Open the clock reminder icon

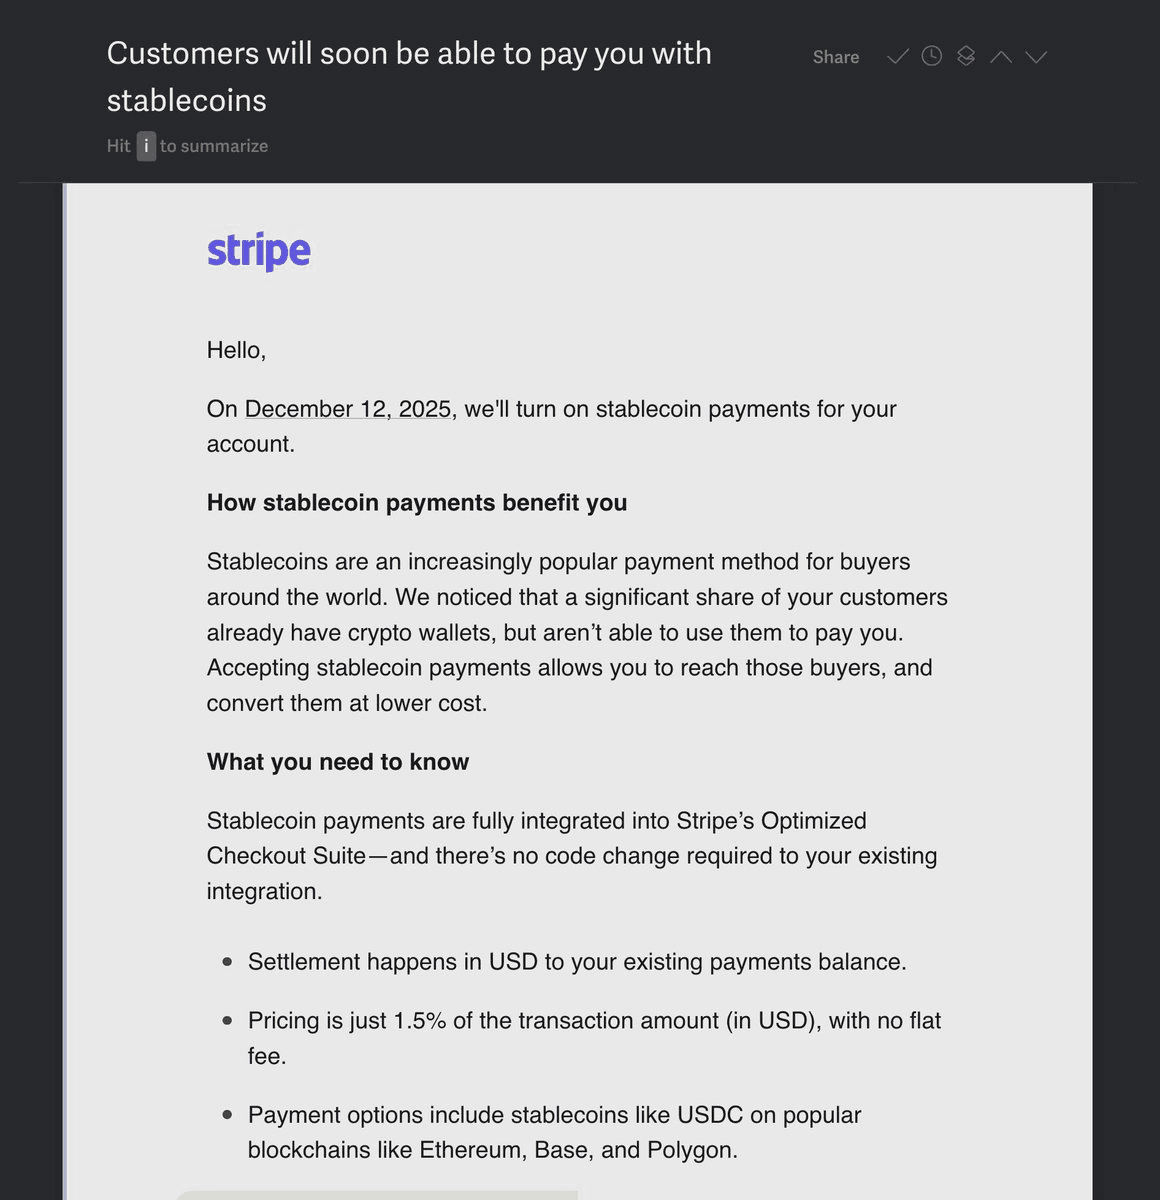[931, 57]
